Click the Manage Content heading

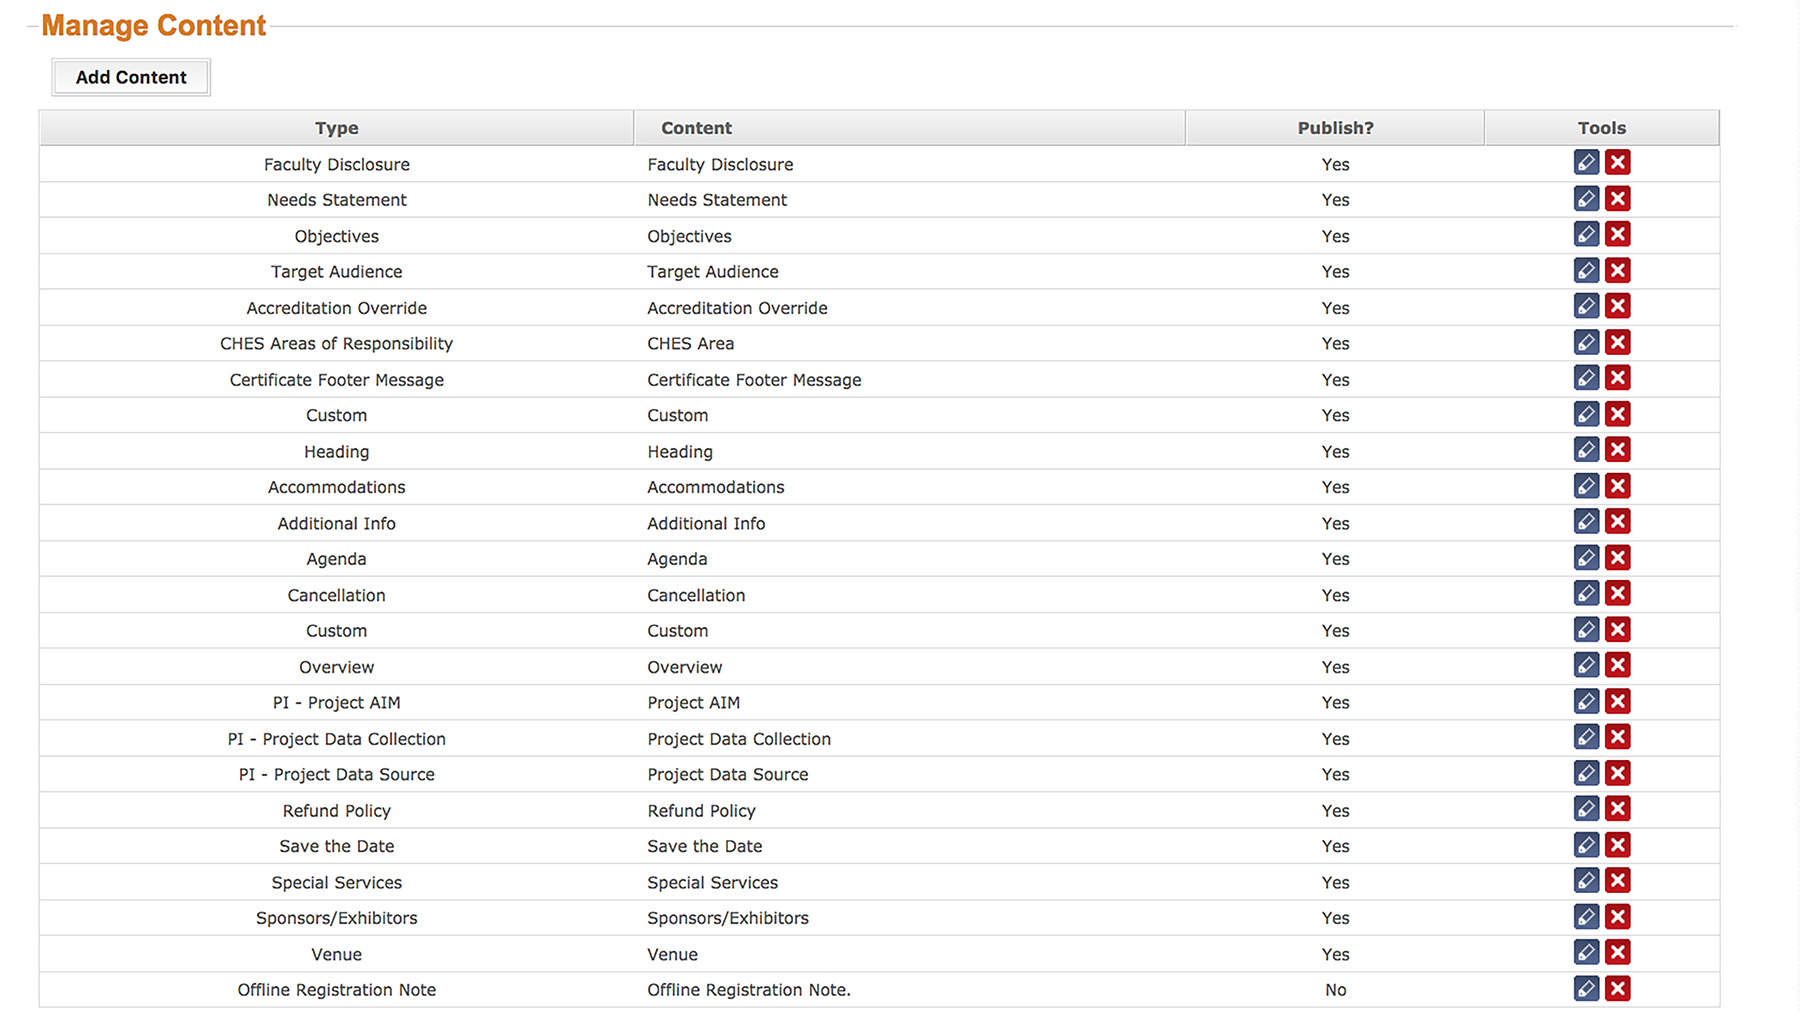[x=153, y=26]
